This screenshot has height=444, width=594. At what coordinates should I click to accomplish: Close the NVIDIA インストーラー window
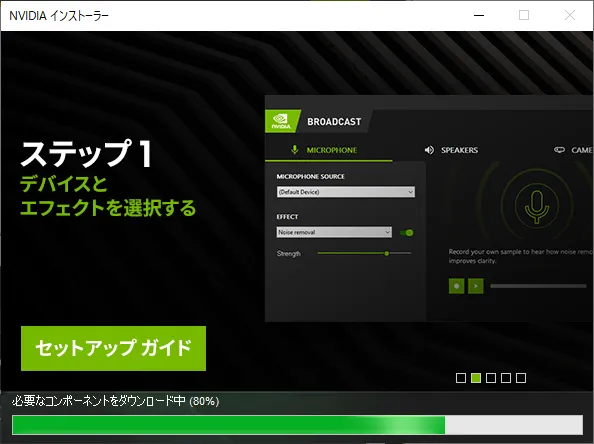click(570, 16)
